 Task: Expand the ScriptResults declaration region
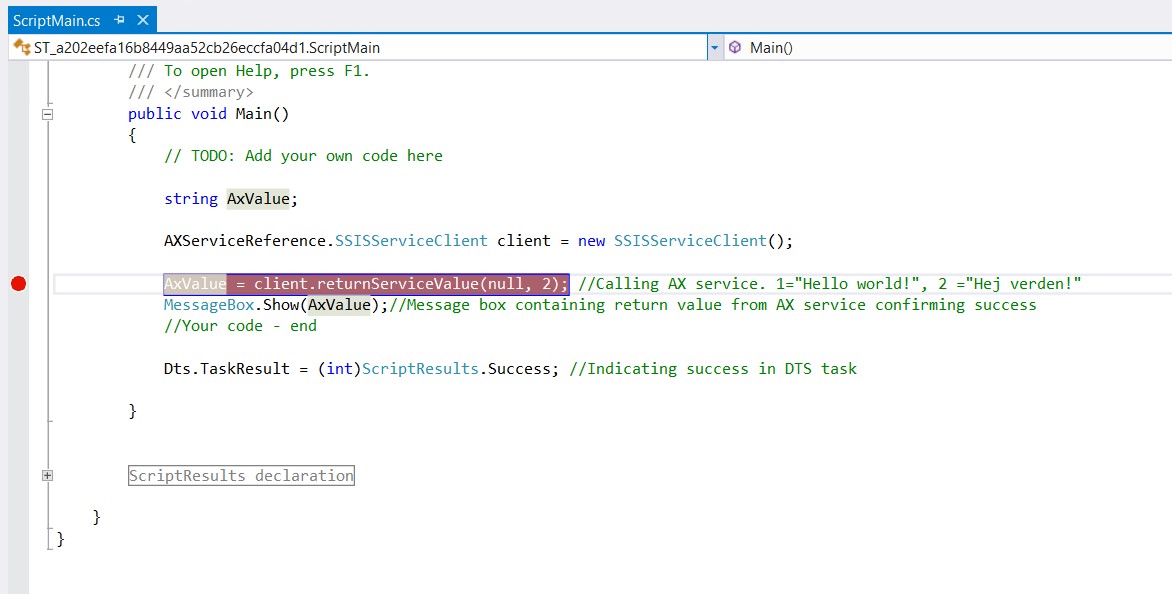point(47,476)
